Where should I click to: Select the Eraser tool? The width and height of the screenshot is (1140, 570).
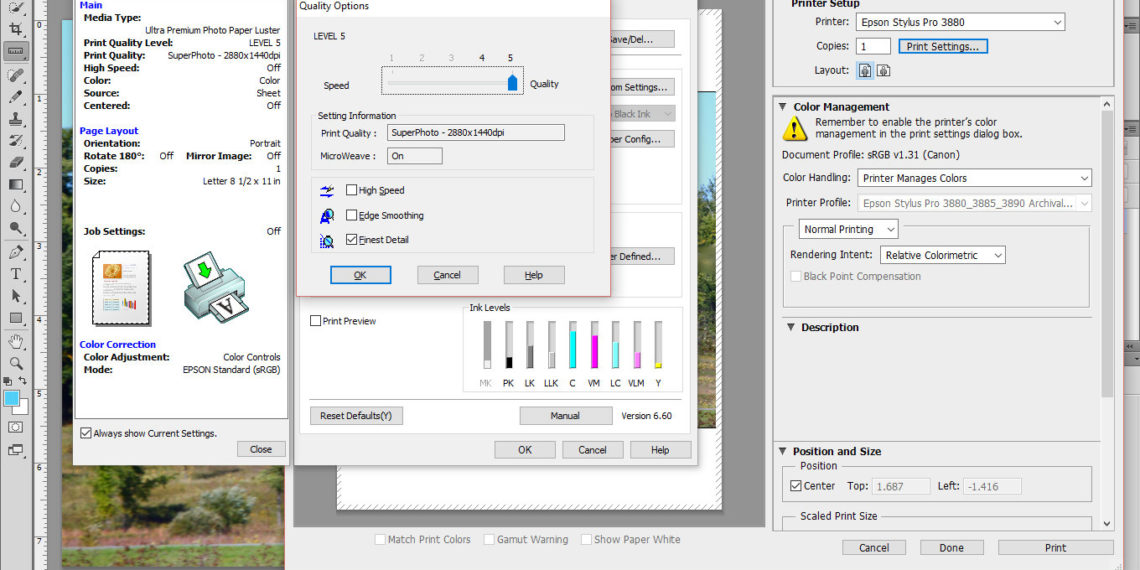(x=15, y=162)
